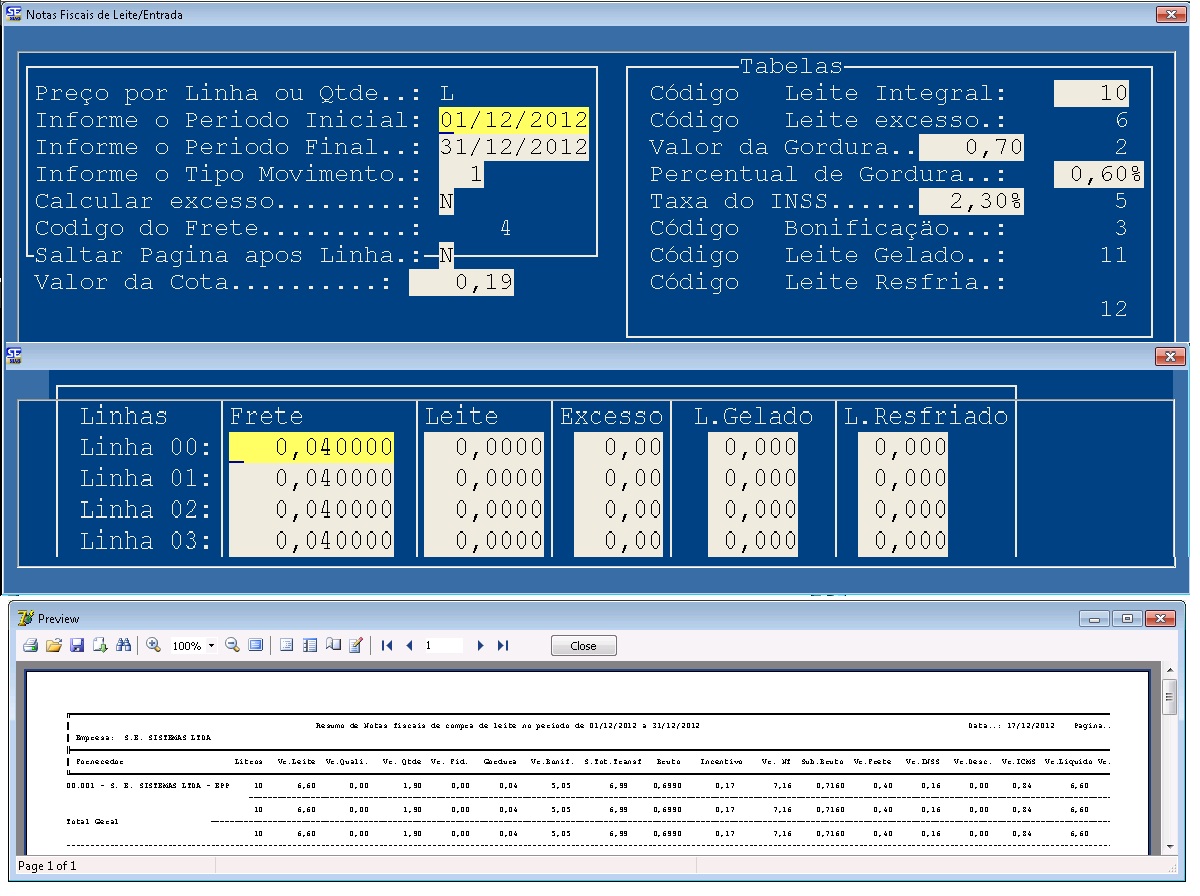Go to the next page arrow
The image size is (1200, 896).
pos(481,646)
